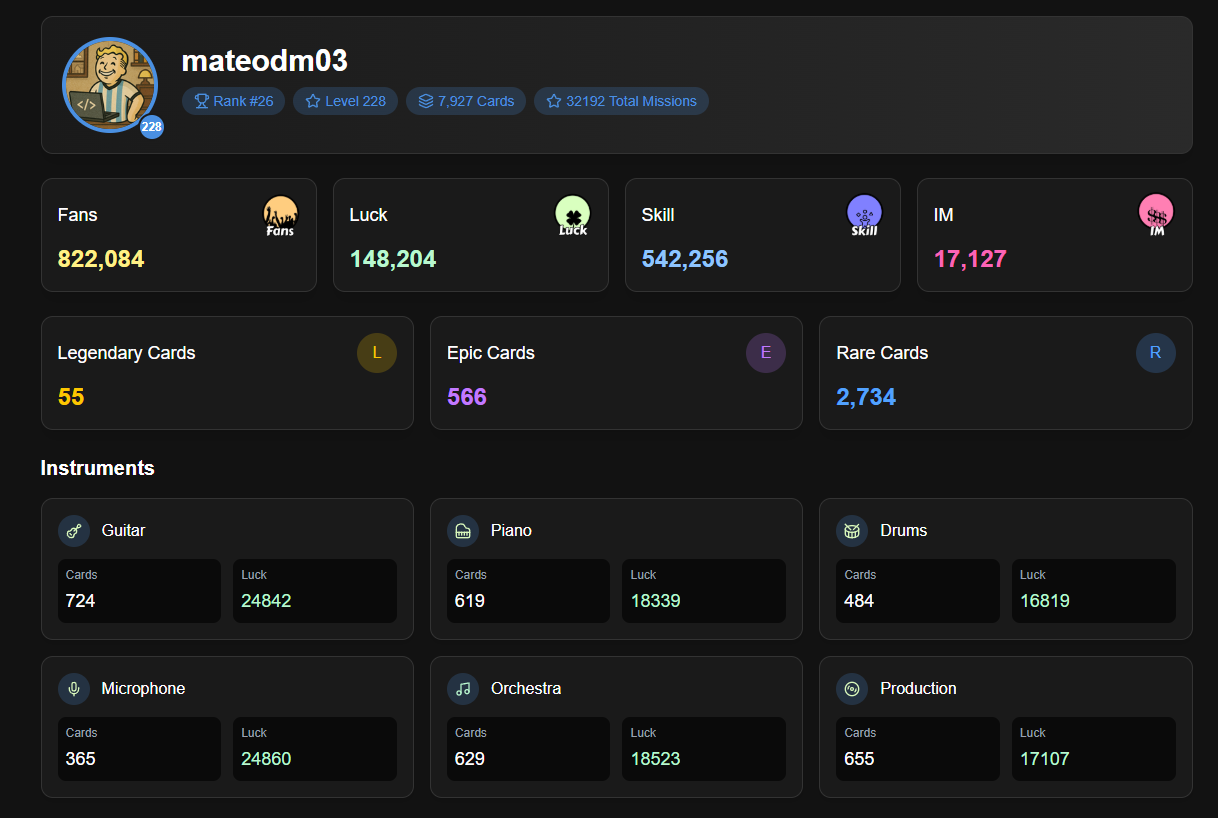
Task: Click the Orchestra music note icon
Action: click(463, 689)
